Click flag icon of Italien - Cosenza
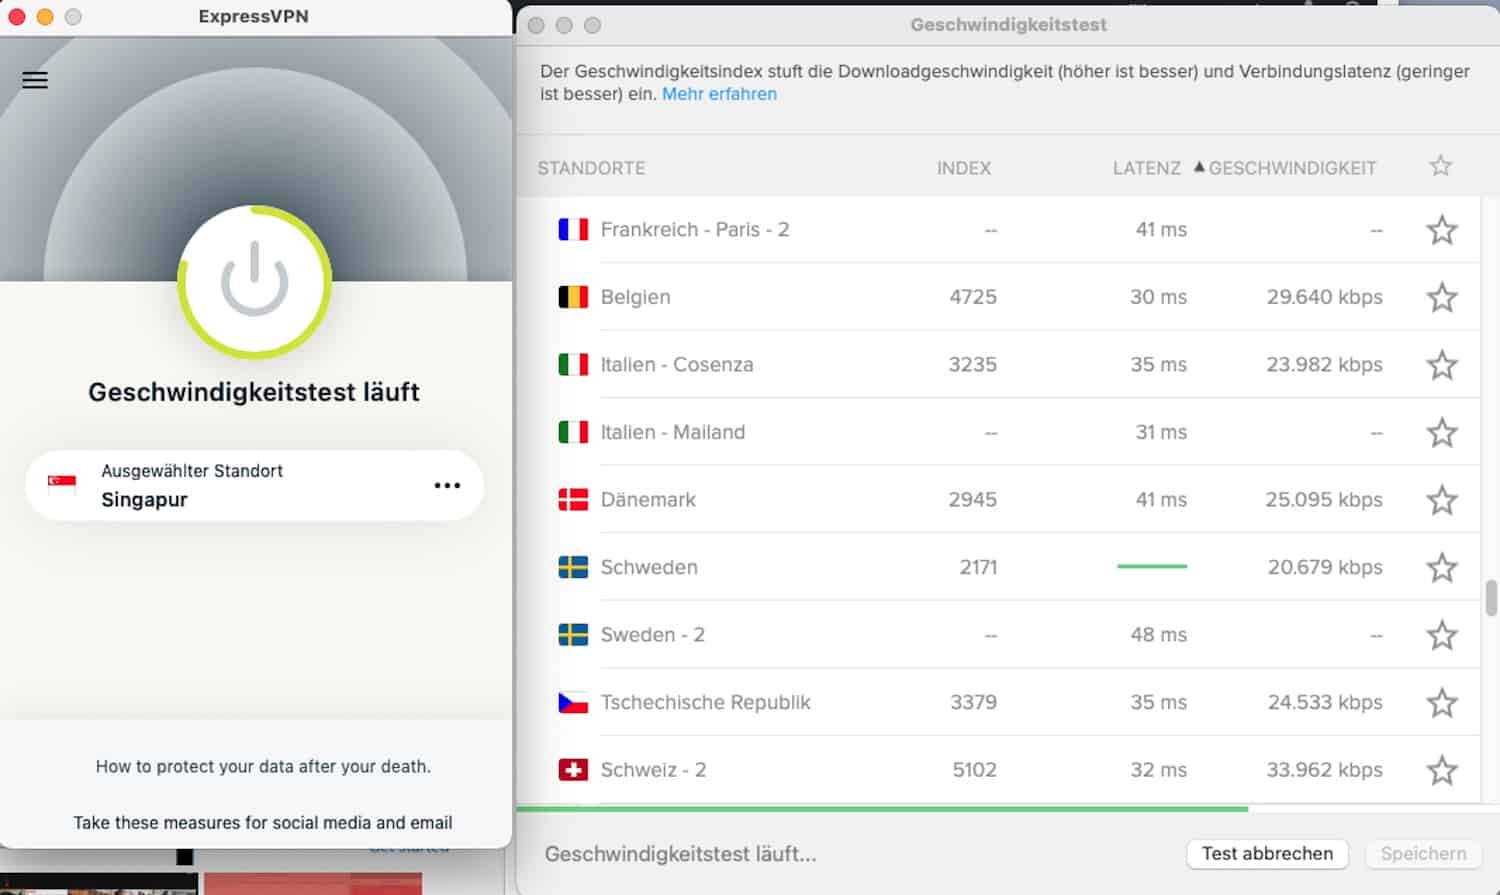 (x=573, y=365)
